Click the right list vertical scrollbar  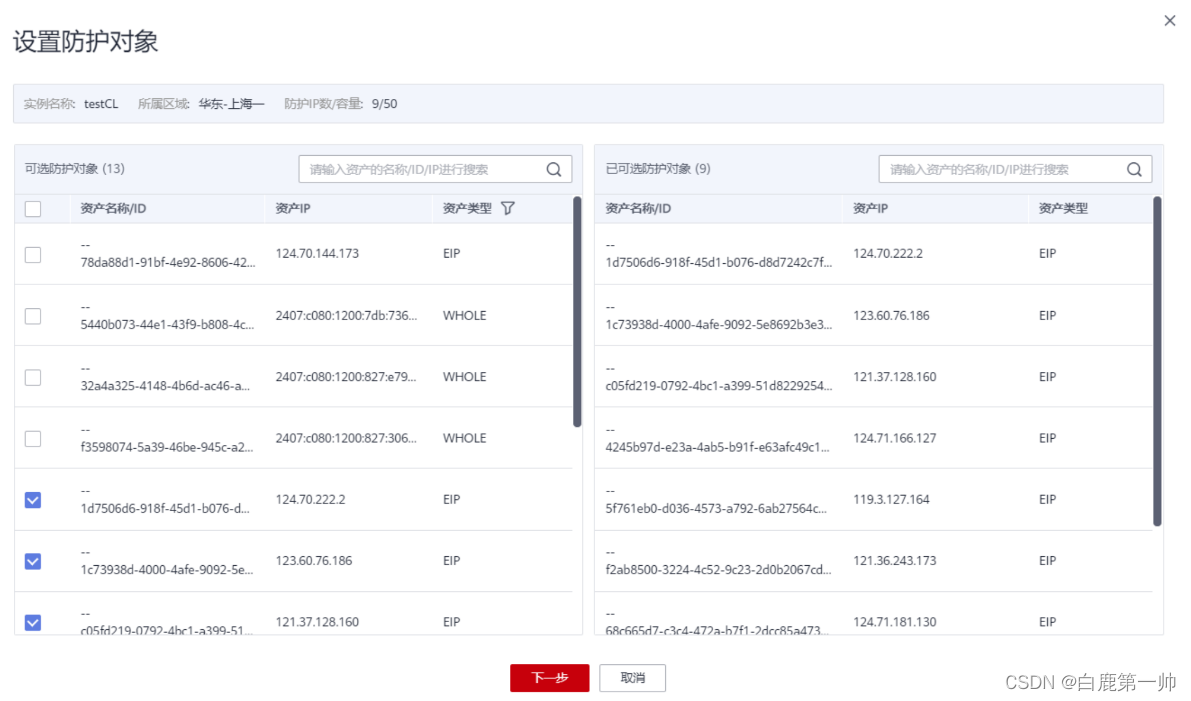click(1157, 361)
